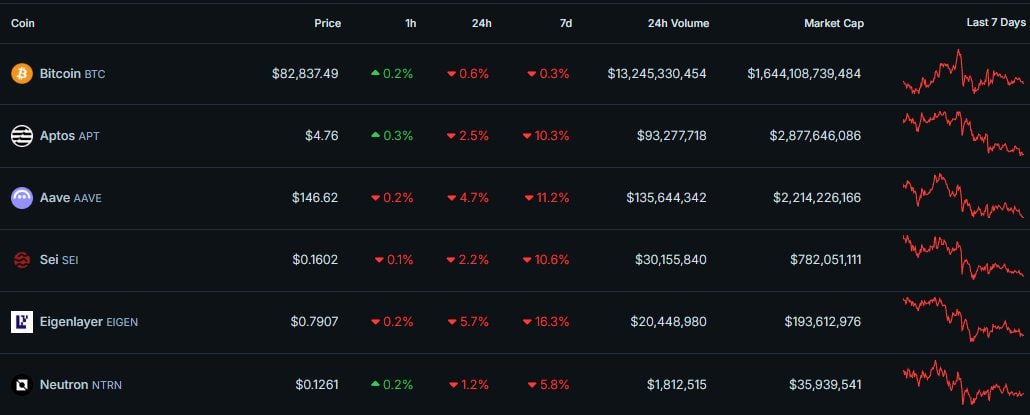Open the Neutron coin name link
Screen dimensions: 1030x415
[63, 384]
